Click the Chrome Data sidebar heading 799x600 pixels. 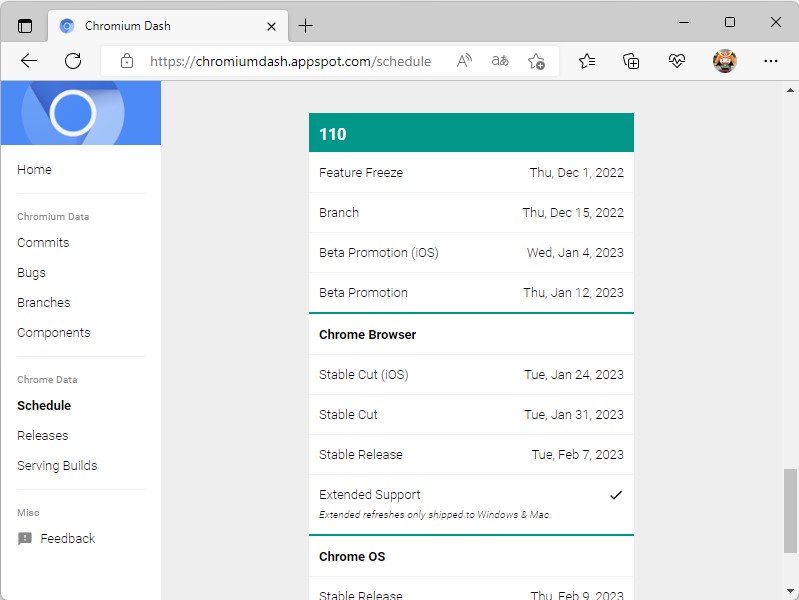coord(47,379)
